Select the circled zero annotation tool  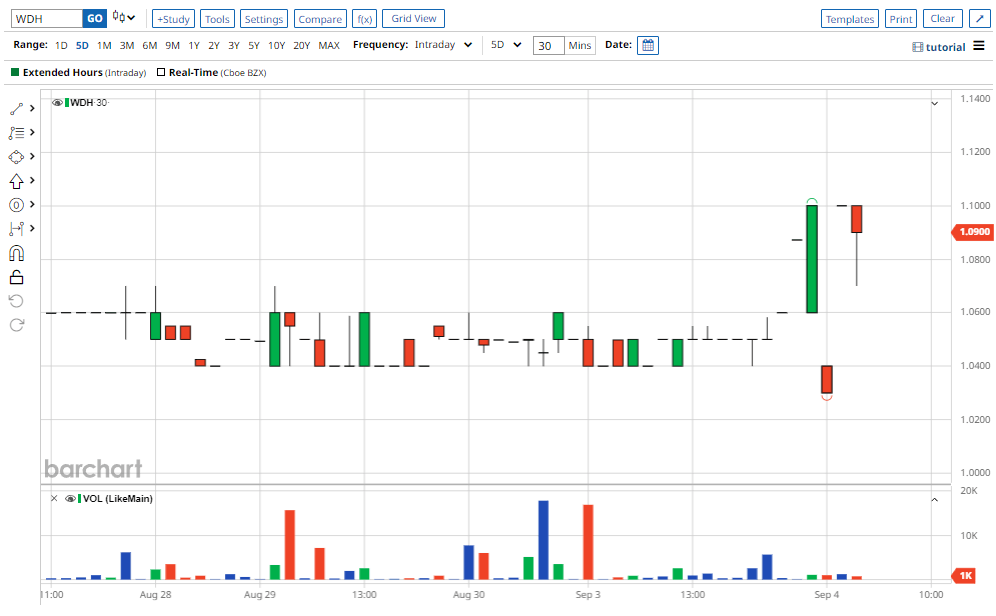coord(17,205)
